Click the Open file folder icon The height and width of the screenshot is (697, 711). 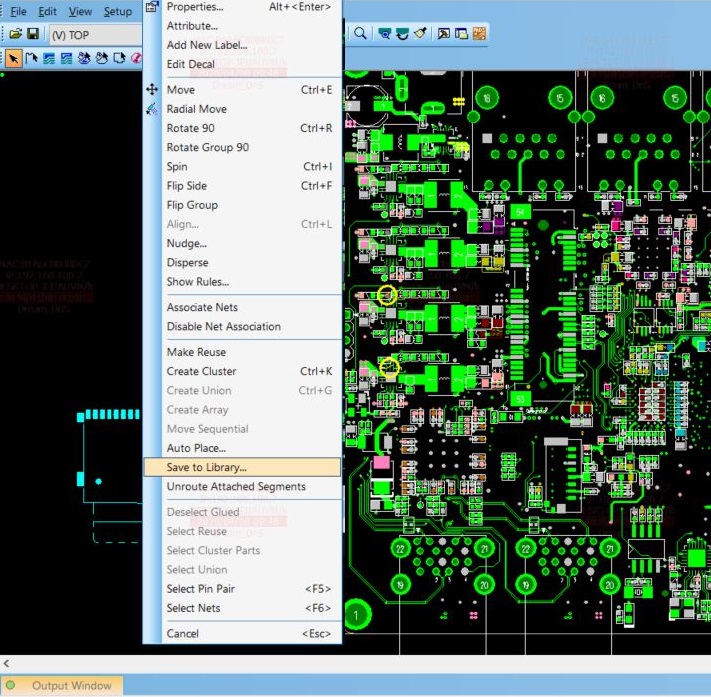[x=15, y=34]
